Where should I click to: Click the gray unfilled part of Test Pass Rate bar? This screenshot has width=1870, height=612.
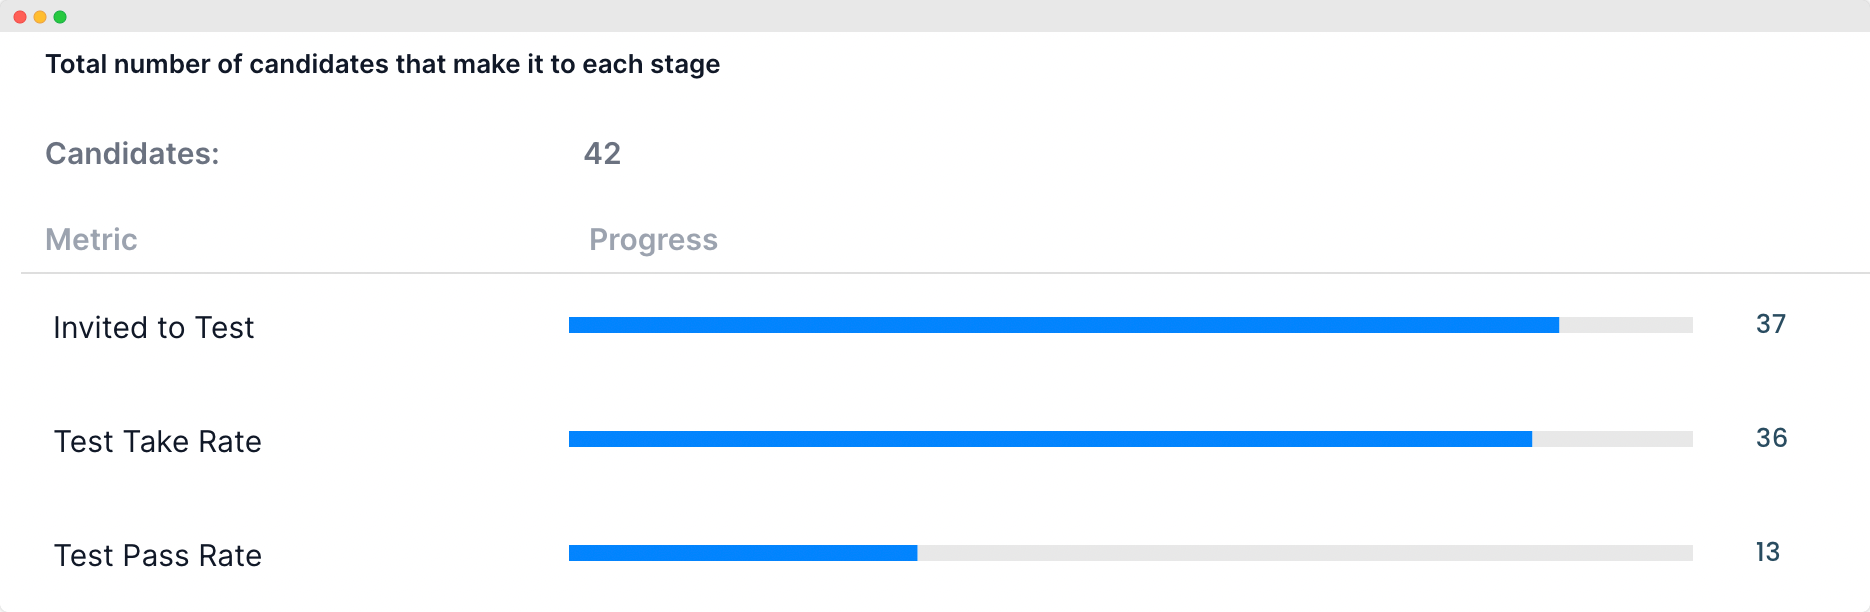[1305, 553]
